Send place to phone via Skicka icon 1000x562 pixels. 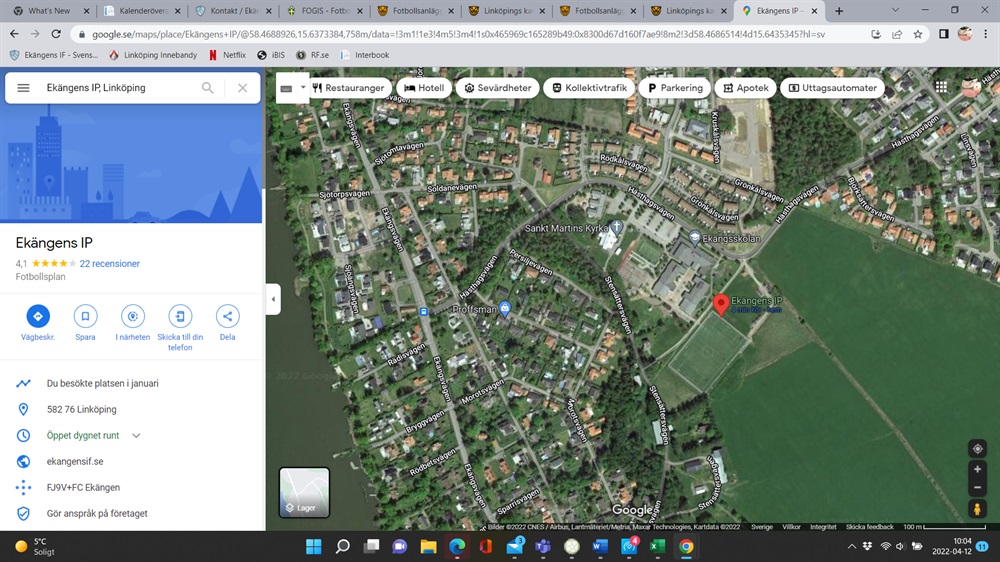tap(180, 316)
